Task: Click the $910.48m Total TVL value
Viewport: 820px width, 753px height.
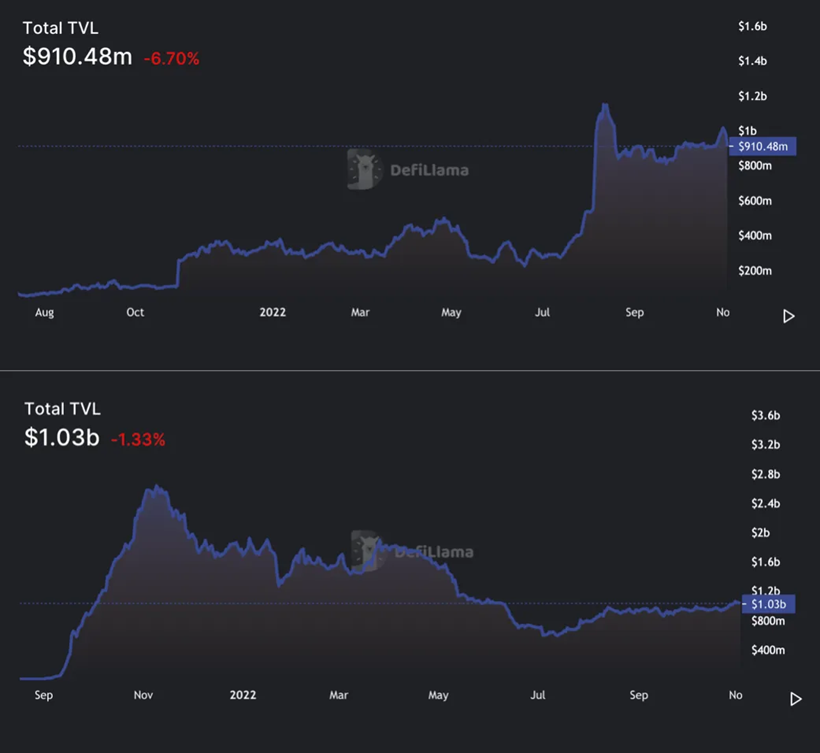Action: click(77, 56)
